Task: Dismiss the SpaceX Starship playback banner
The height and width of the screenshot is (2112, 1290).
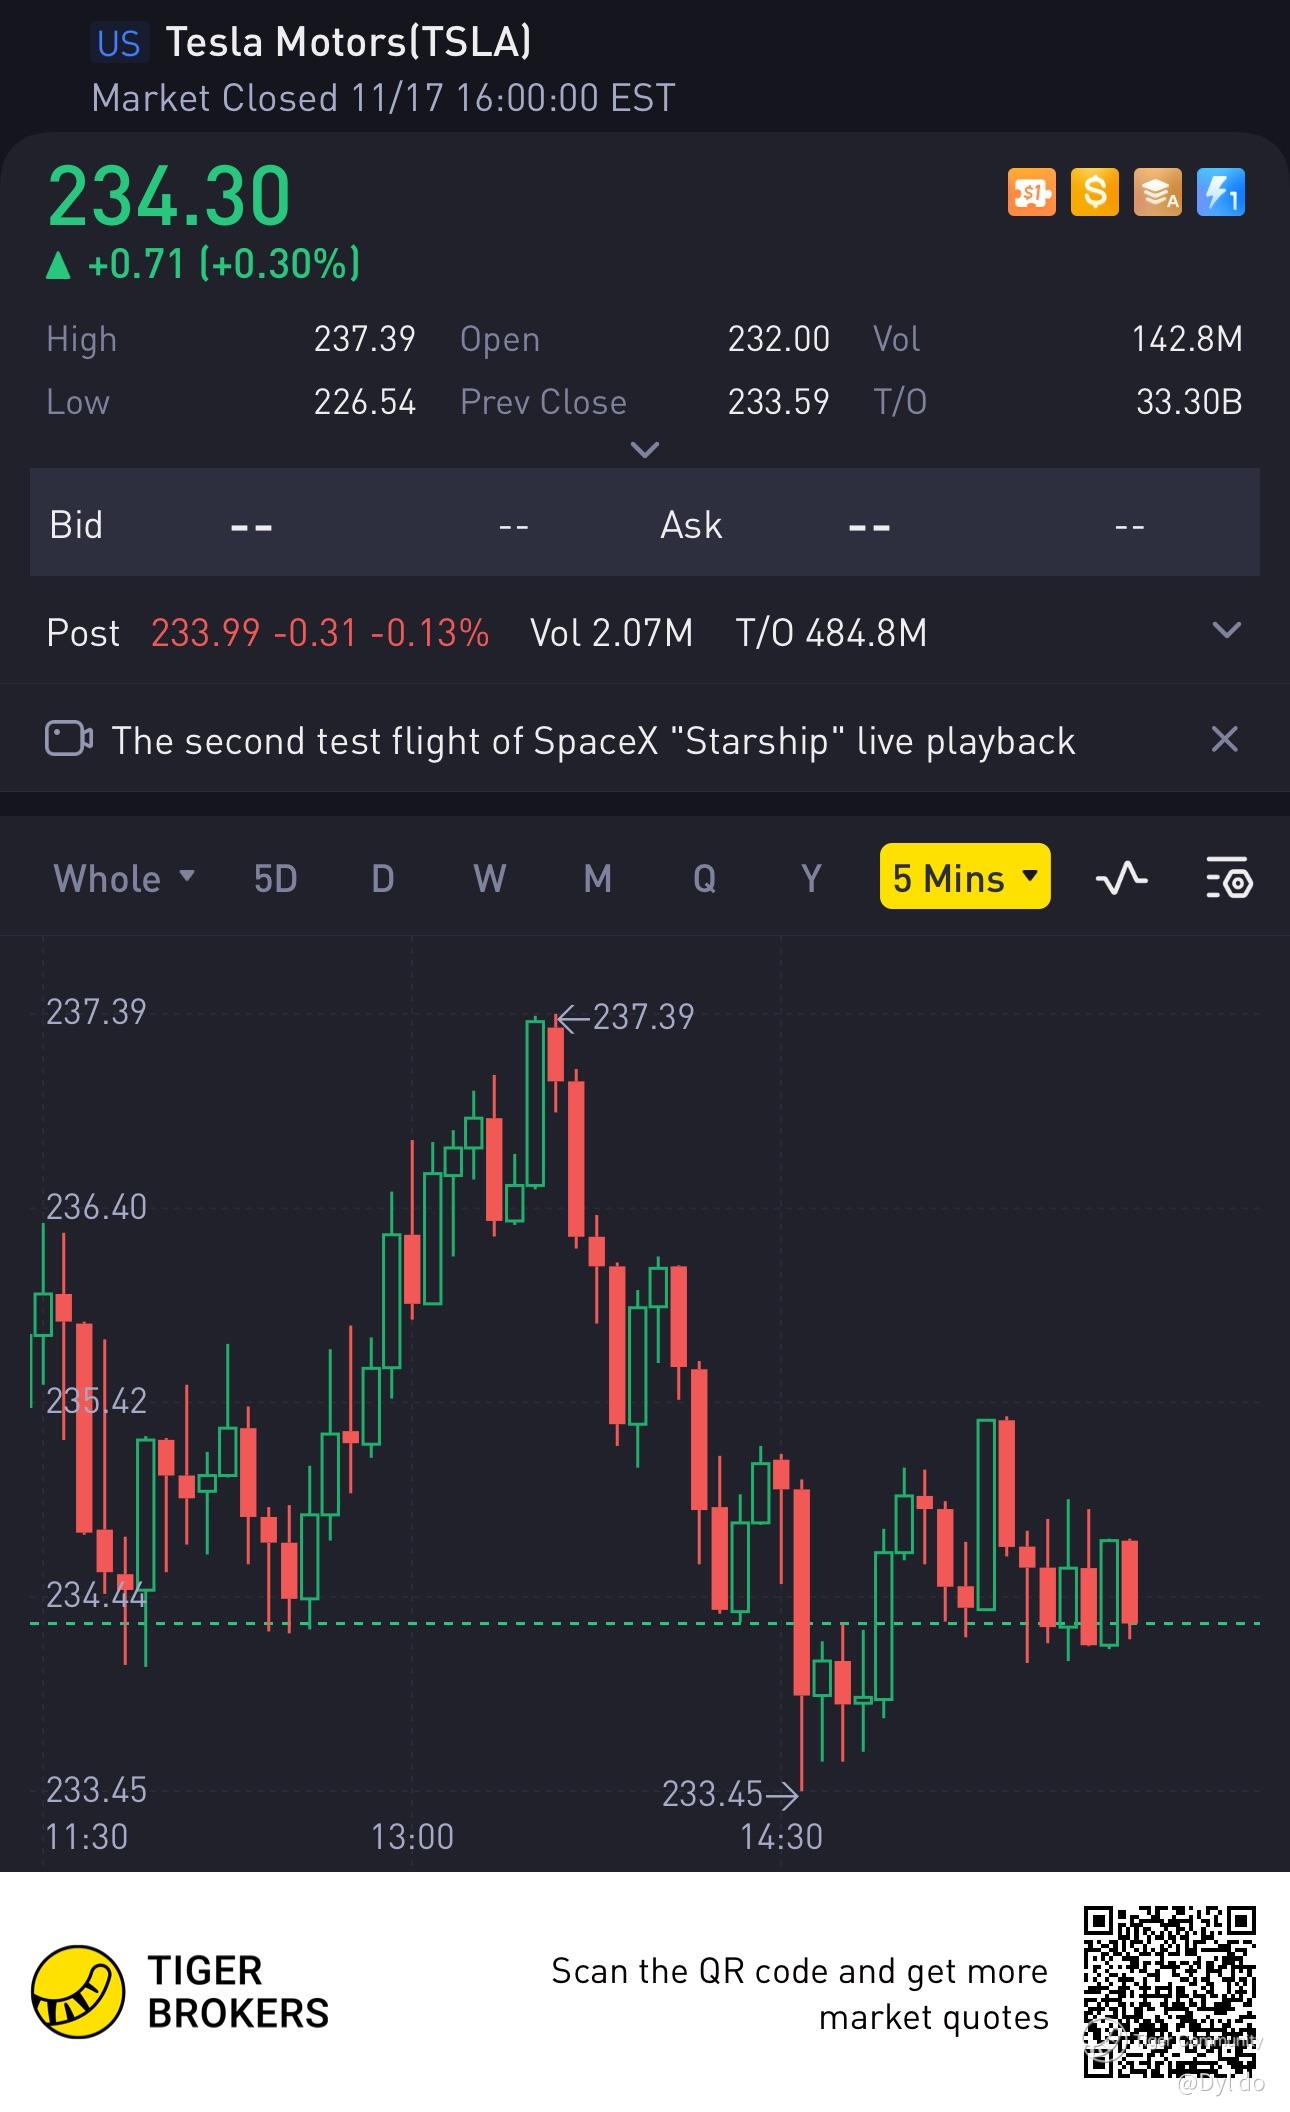Action: [1224, 740]
